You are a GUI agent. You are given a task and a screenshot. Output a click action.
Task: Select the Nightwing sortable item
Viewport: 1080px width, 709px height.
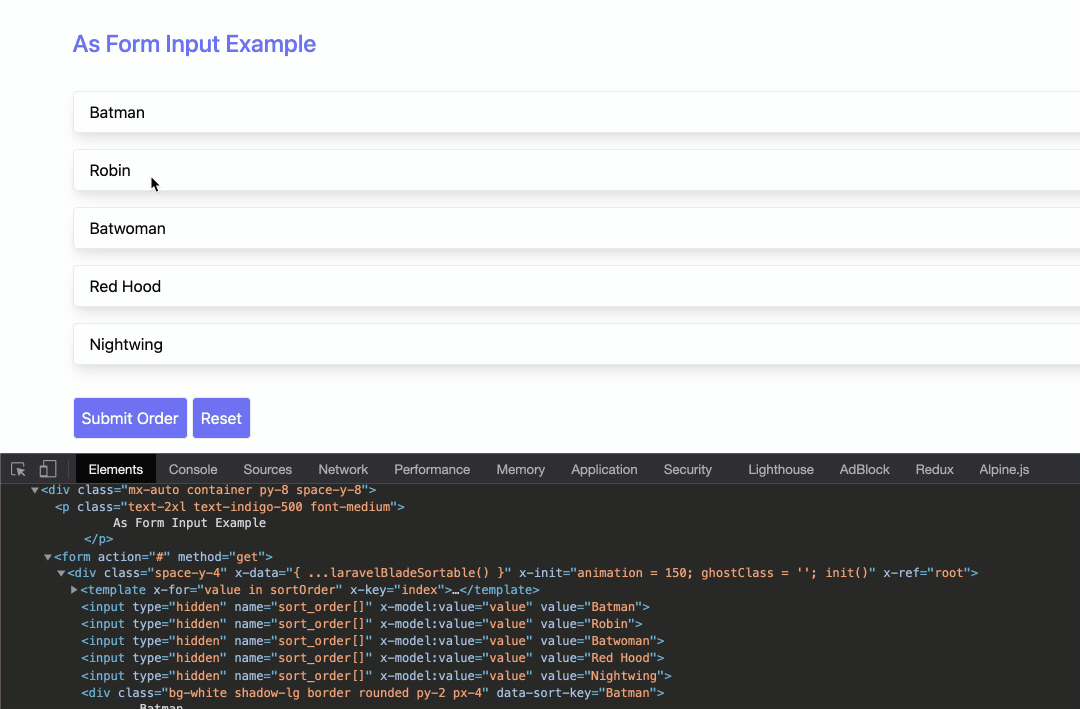pyautogui.click(x=577, y=344)
